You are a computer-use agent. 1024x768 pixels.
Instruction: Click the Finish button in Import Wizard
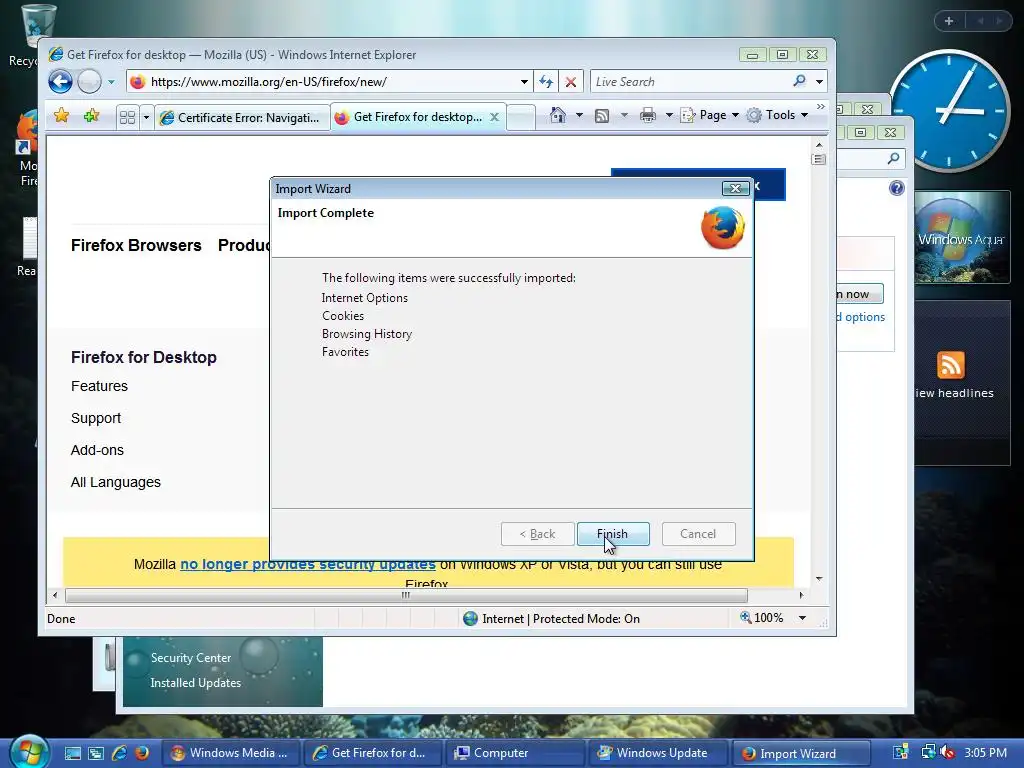[x=613, y=534]
